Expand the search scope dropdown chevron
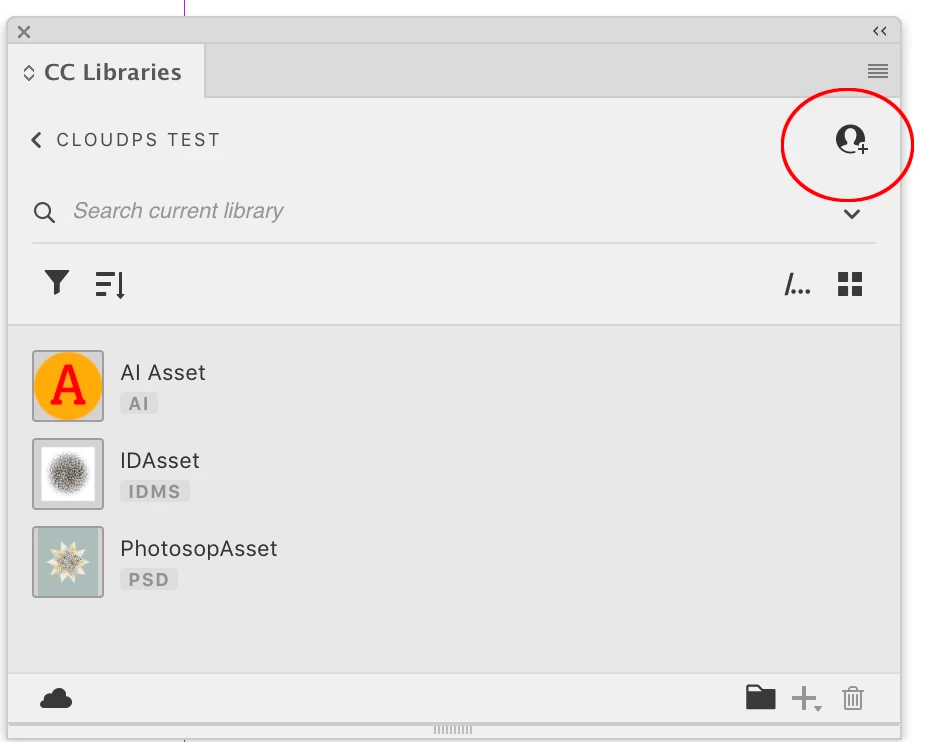 tap(852, 214)
